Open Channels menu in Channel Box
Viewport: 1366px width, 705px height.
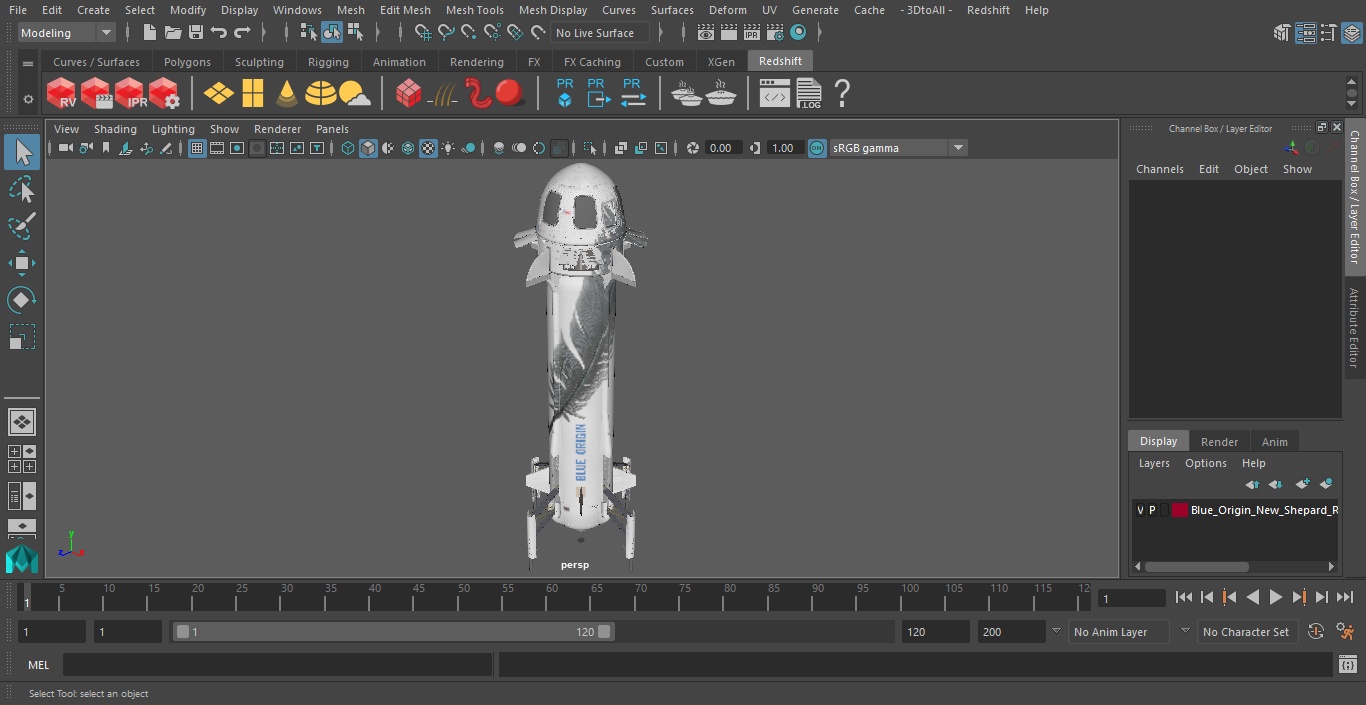point(1159,169)
